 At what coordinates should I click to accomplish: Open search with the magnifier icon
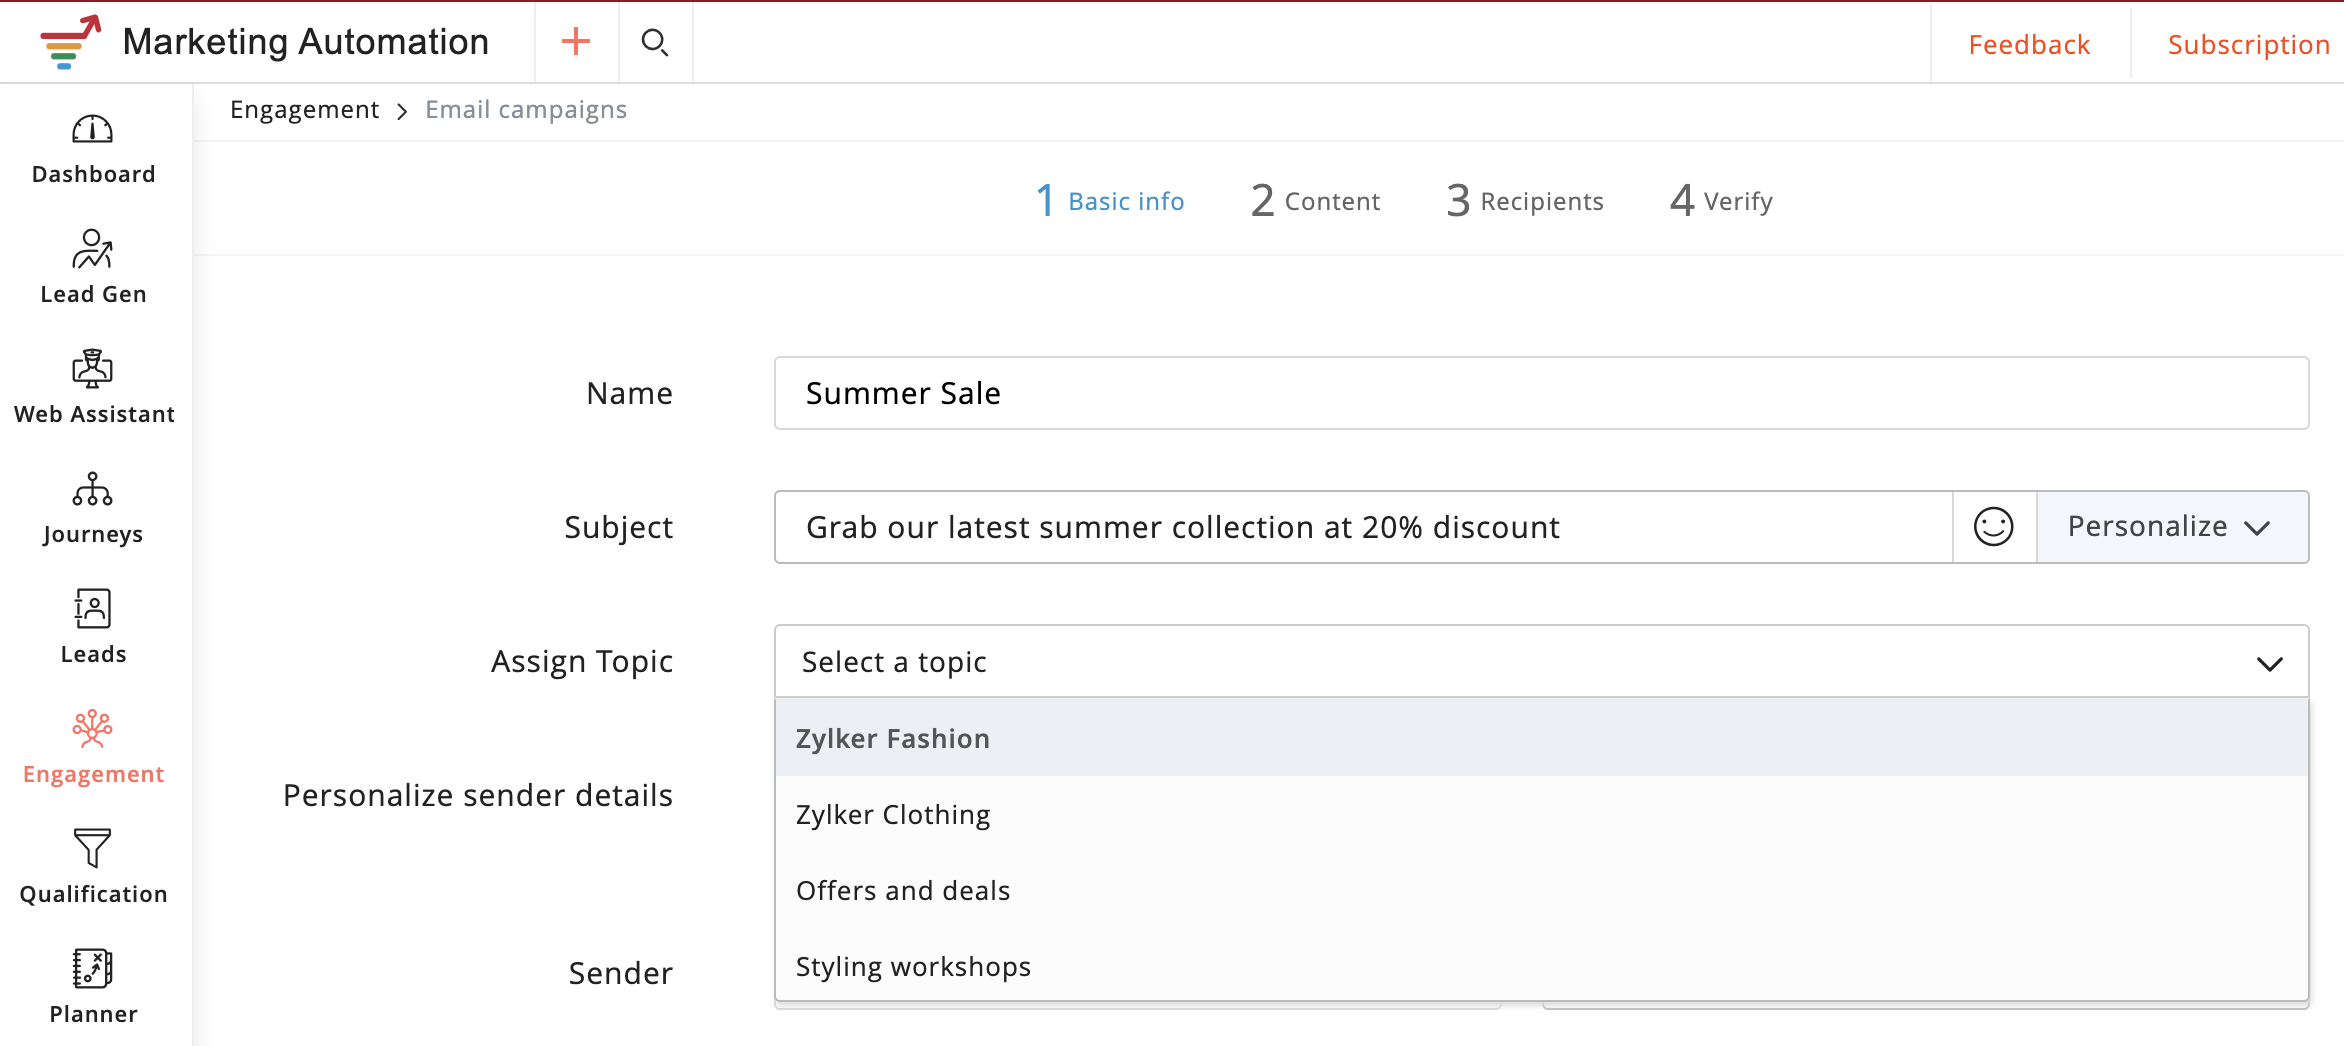click(655, 42)
